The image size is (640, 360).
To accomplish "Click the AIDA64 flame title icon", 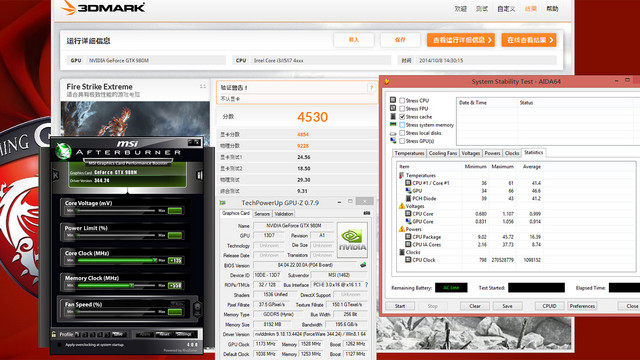I will pyautogui.click(x=386, y=82).
